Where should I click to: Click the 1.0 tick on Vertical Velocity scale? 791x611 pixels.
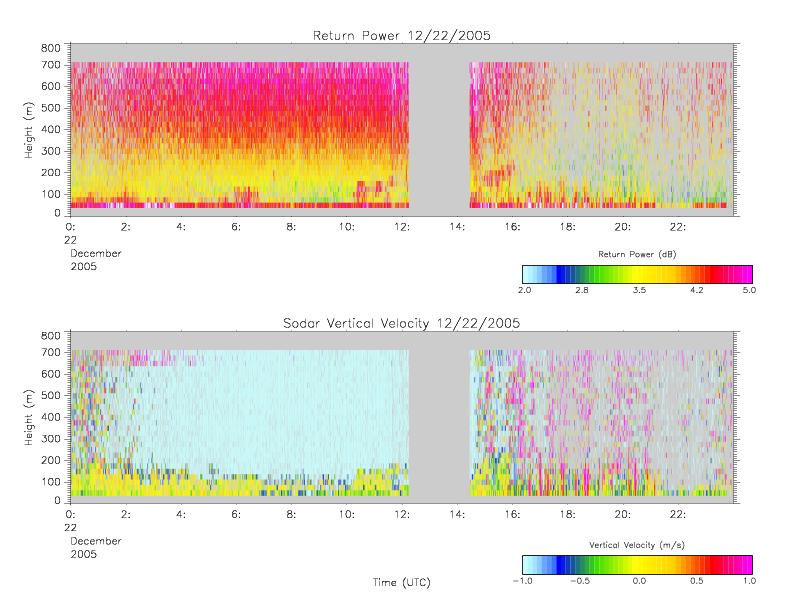coord(749,581)
